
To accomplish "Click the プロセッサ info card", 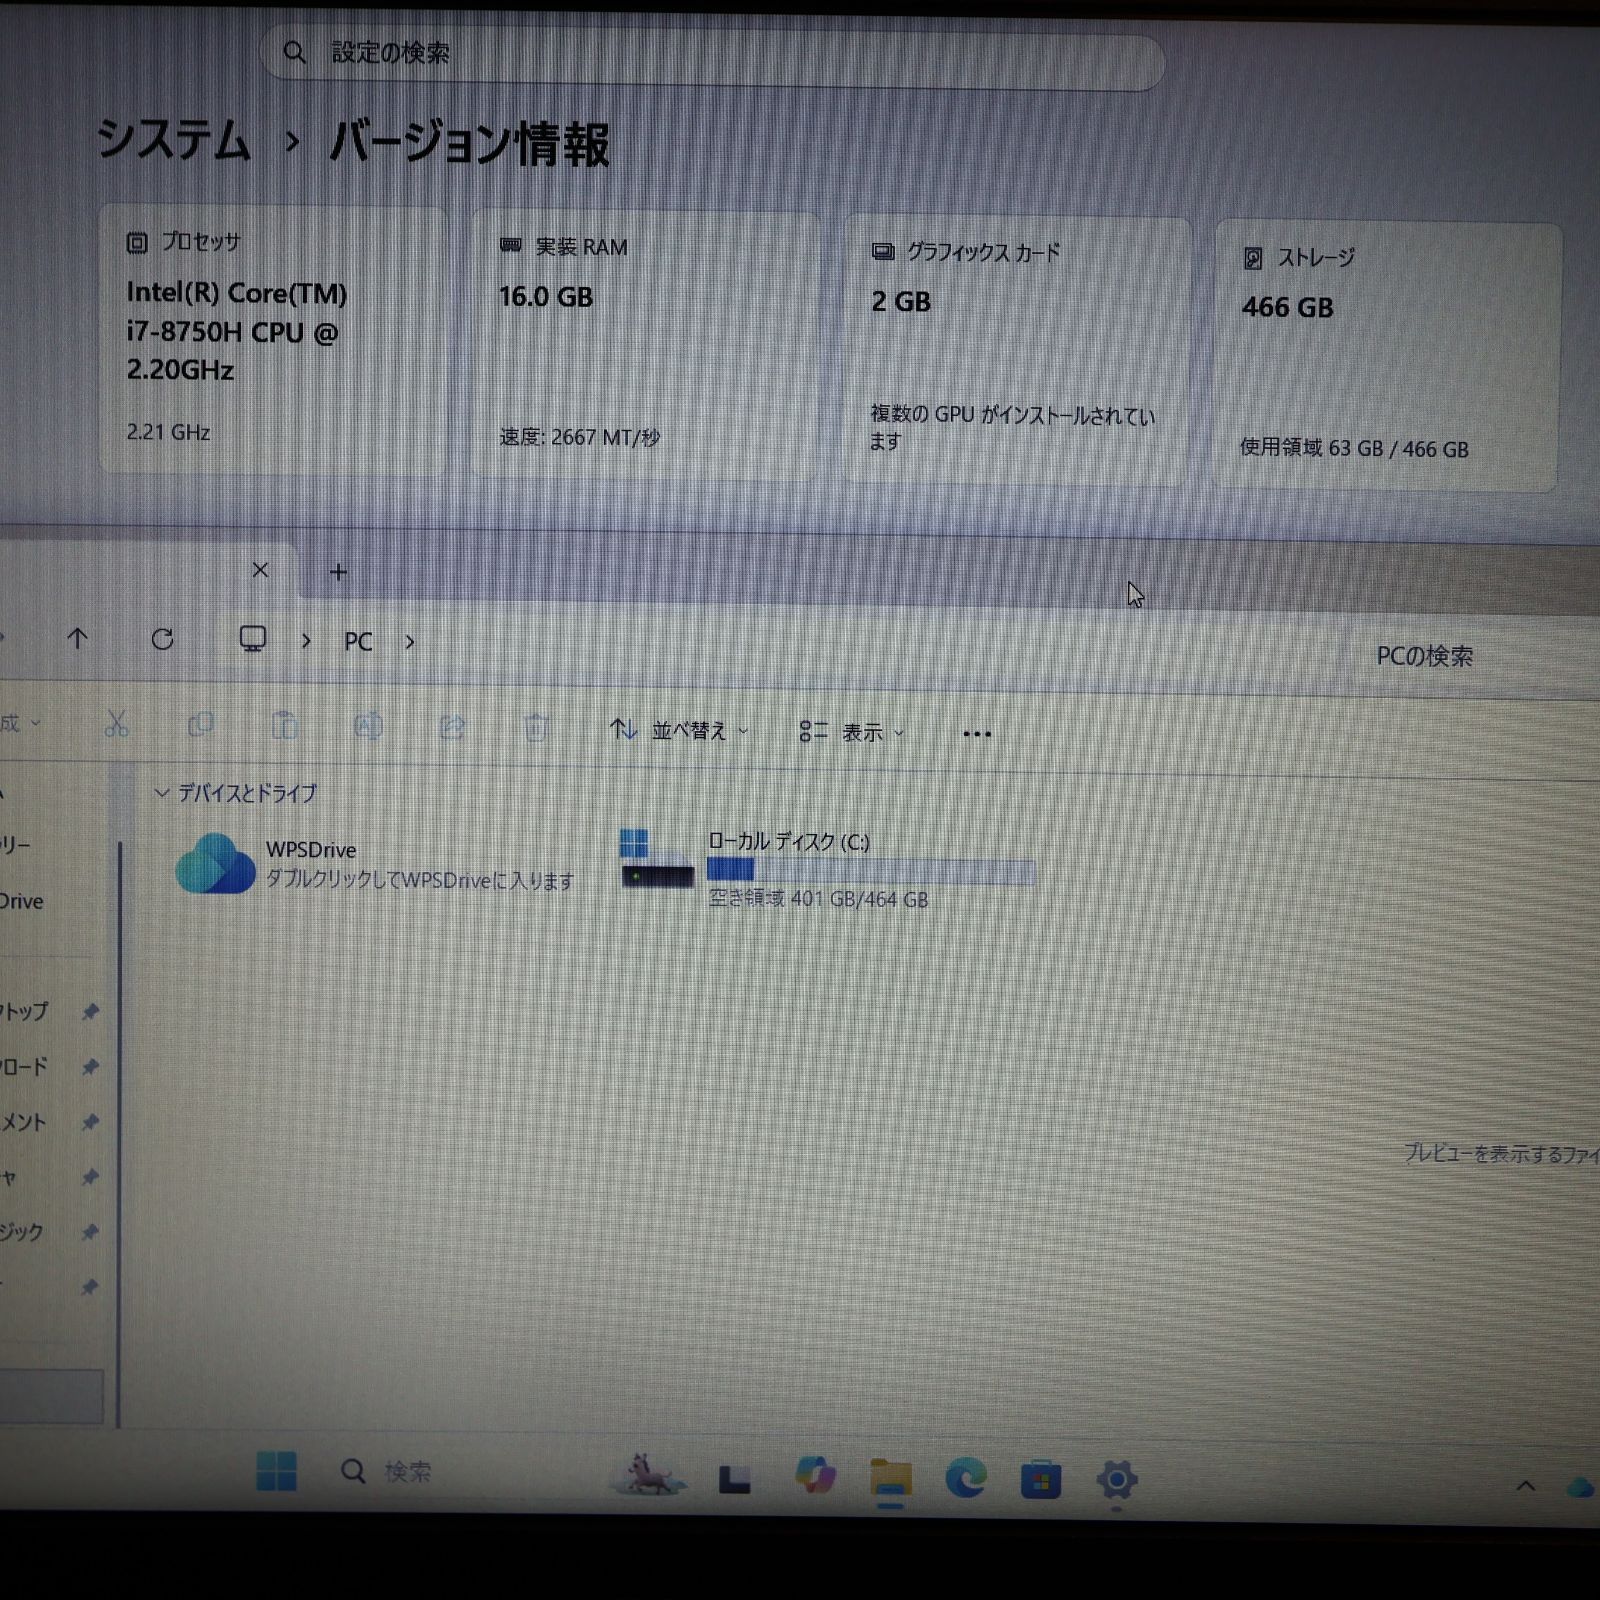I will [x=272, y=338].
